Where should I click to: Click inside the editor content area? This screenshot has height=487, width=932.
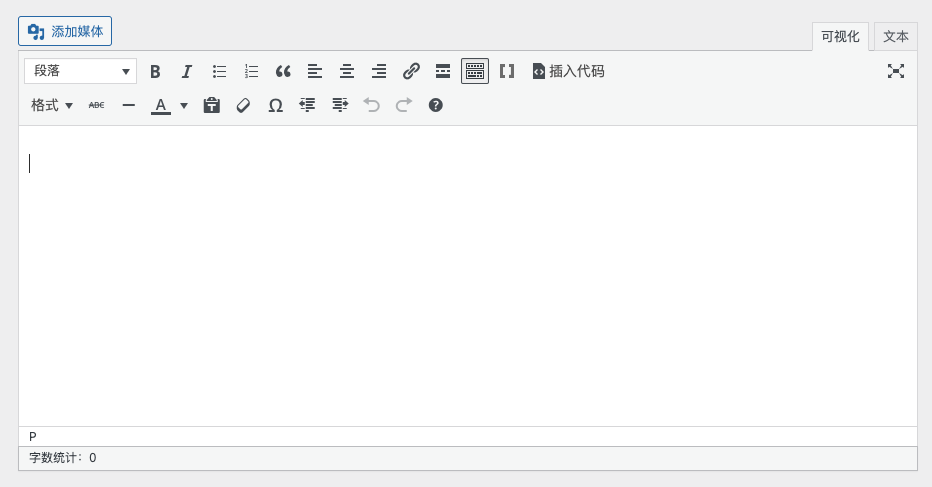point(467,275)
